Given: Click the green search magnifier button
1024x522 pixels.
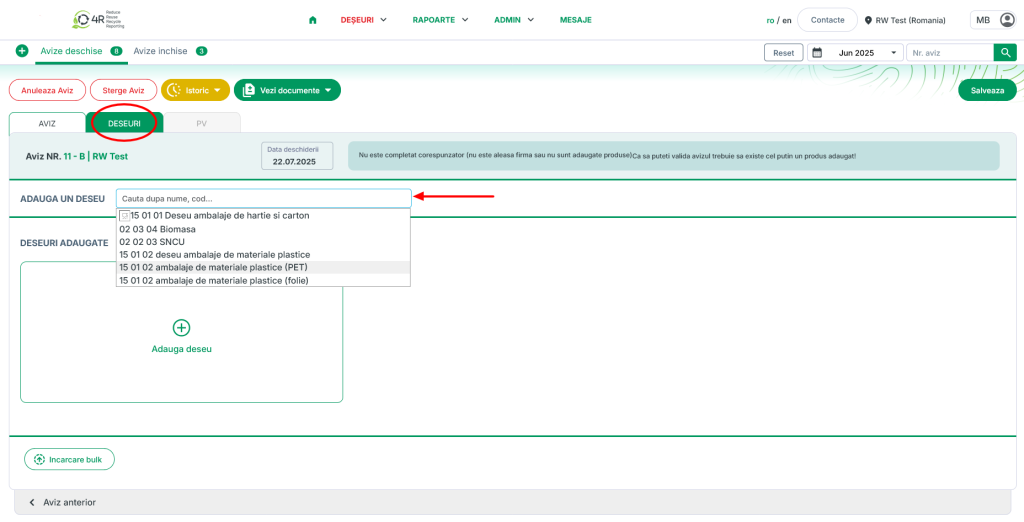Looking at the screenshot, I should pyautogui.click(x=1004, y=53).
